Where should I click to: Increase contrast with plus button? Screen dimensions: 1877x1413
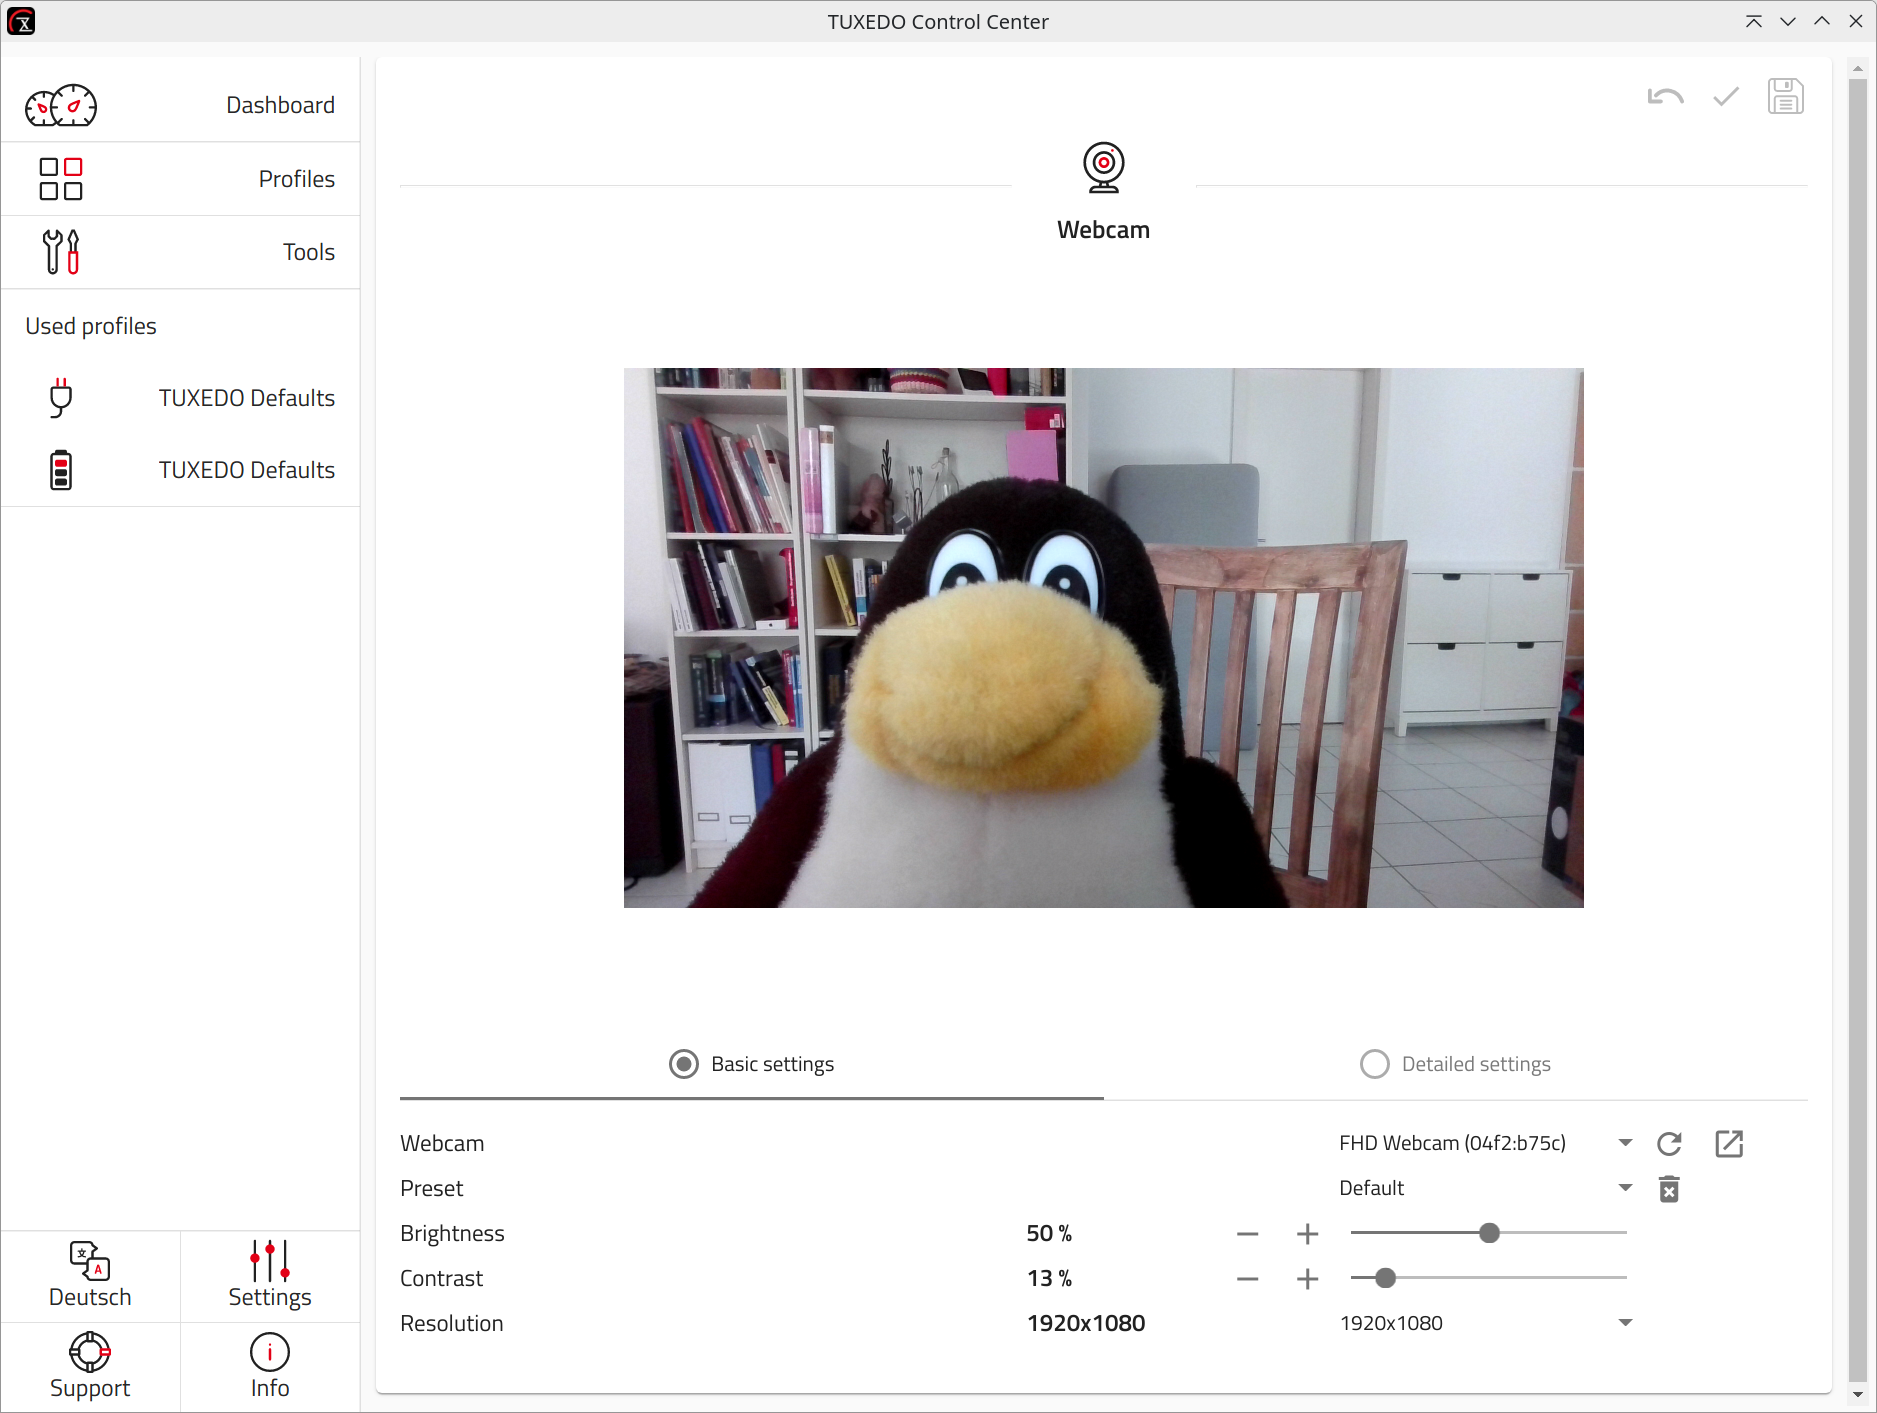pos(1307,1279)
